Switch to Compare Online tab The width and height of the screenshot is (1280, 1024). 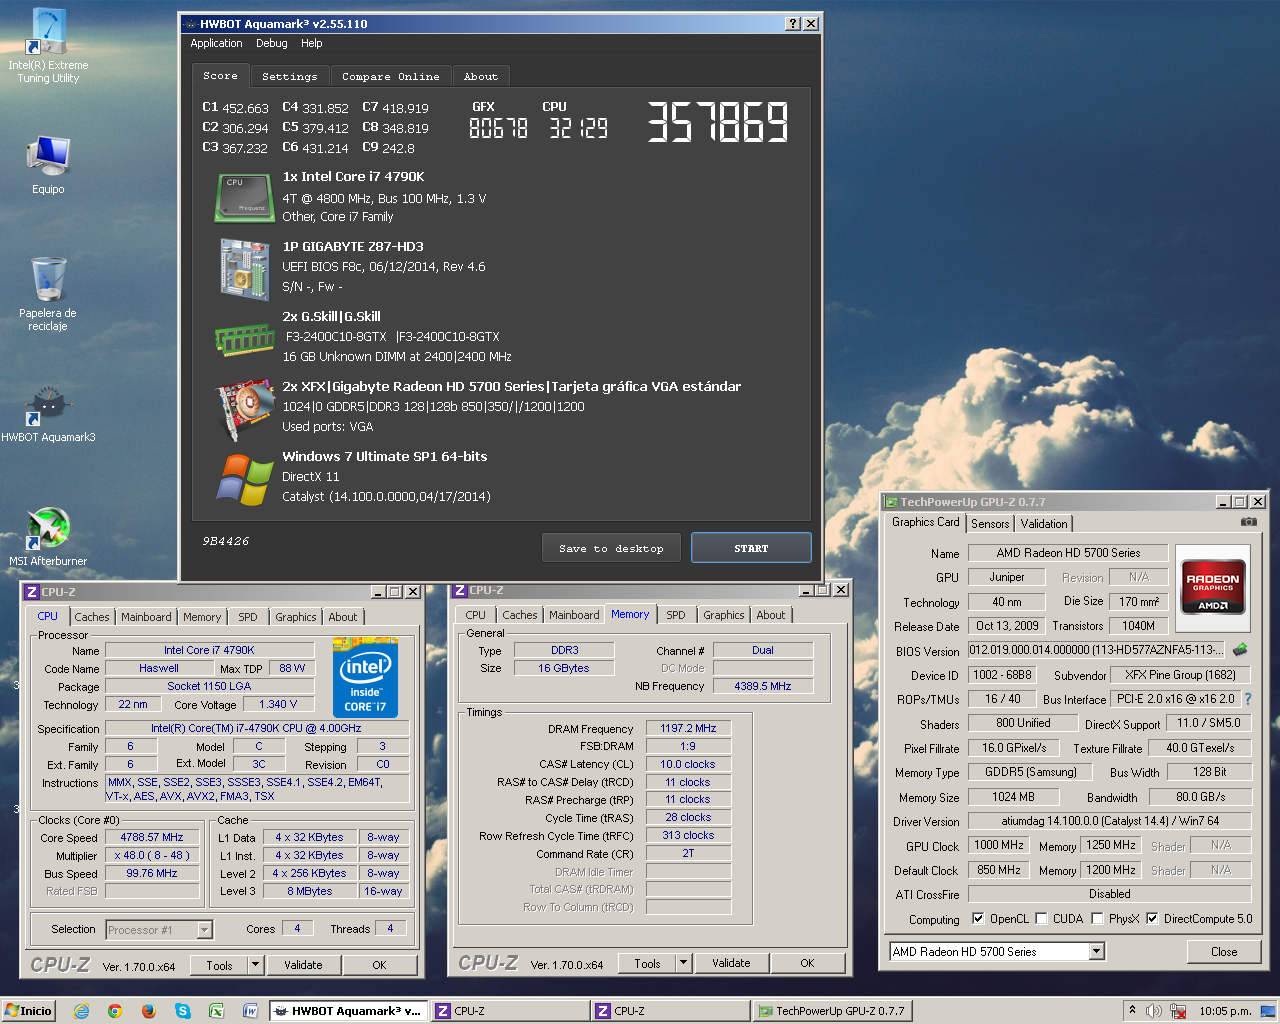point(390,76)
